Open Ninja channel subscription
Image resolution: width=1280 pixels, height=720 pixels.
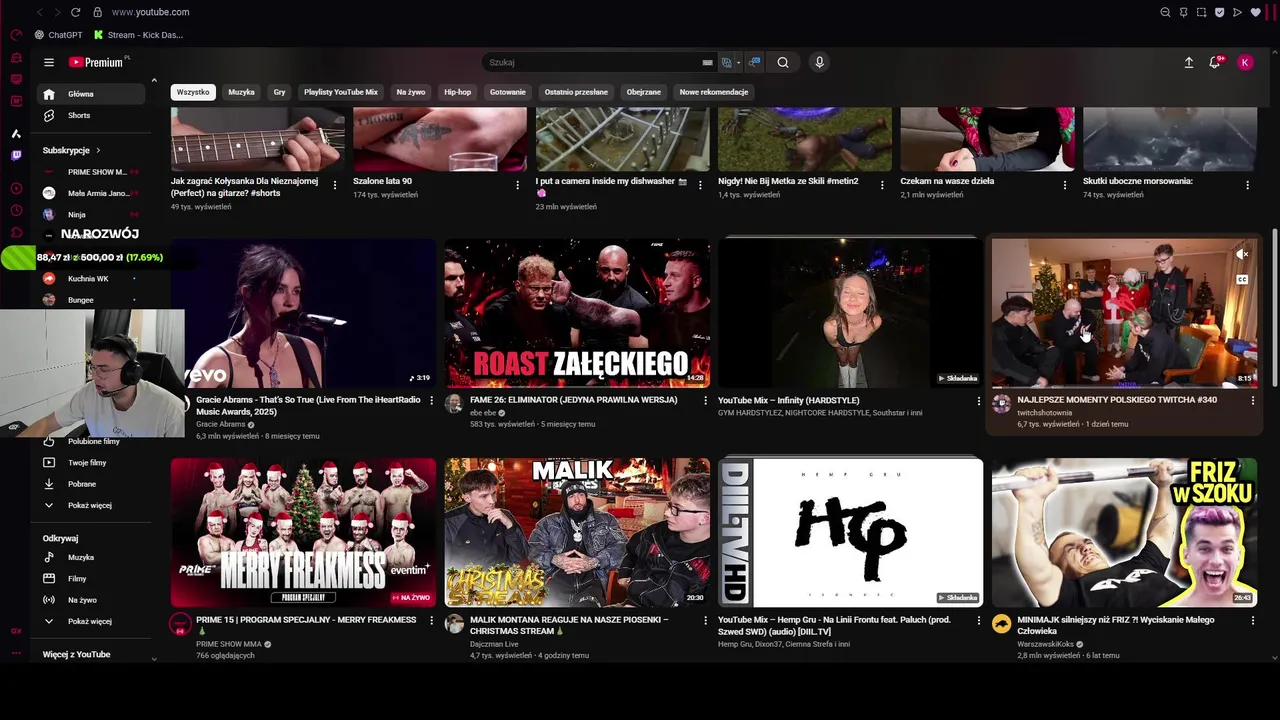[x=90, y=214]
